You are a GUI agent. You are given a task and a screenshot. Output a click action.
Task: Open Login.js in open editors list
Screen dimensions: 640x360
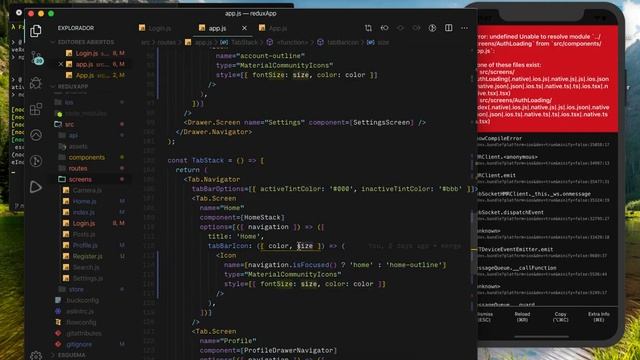(87, 53)
